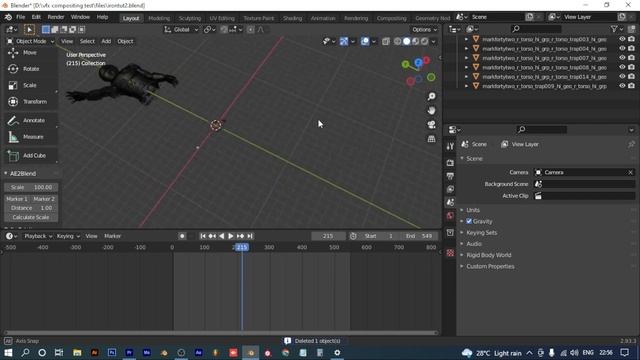Image resolution: width=640 pixels, height=360 pixels.
Task: Open the World properties tab
Action: 450,216
